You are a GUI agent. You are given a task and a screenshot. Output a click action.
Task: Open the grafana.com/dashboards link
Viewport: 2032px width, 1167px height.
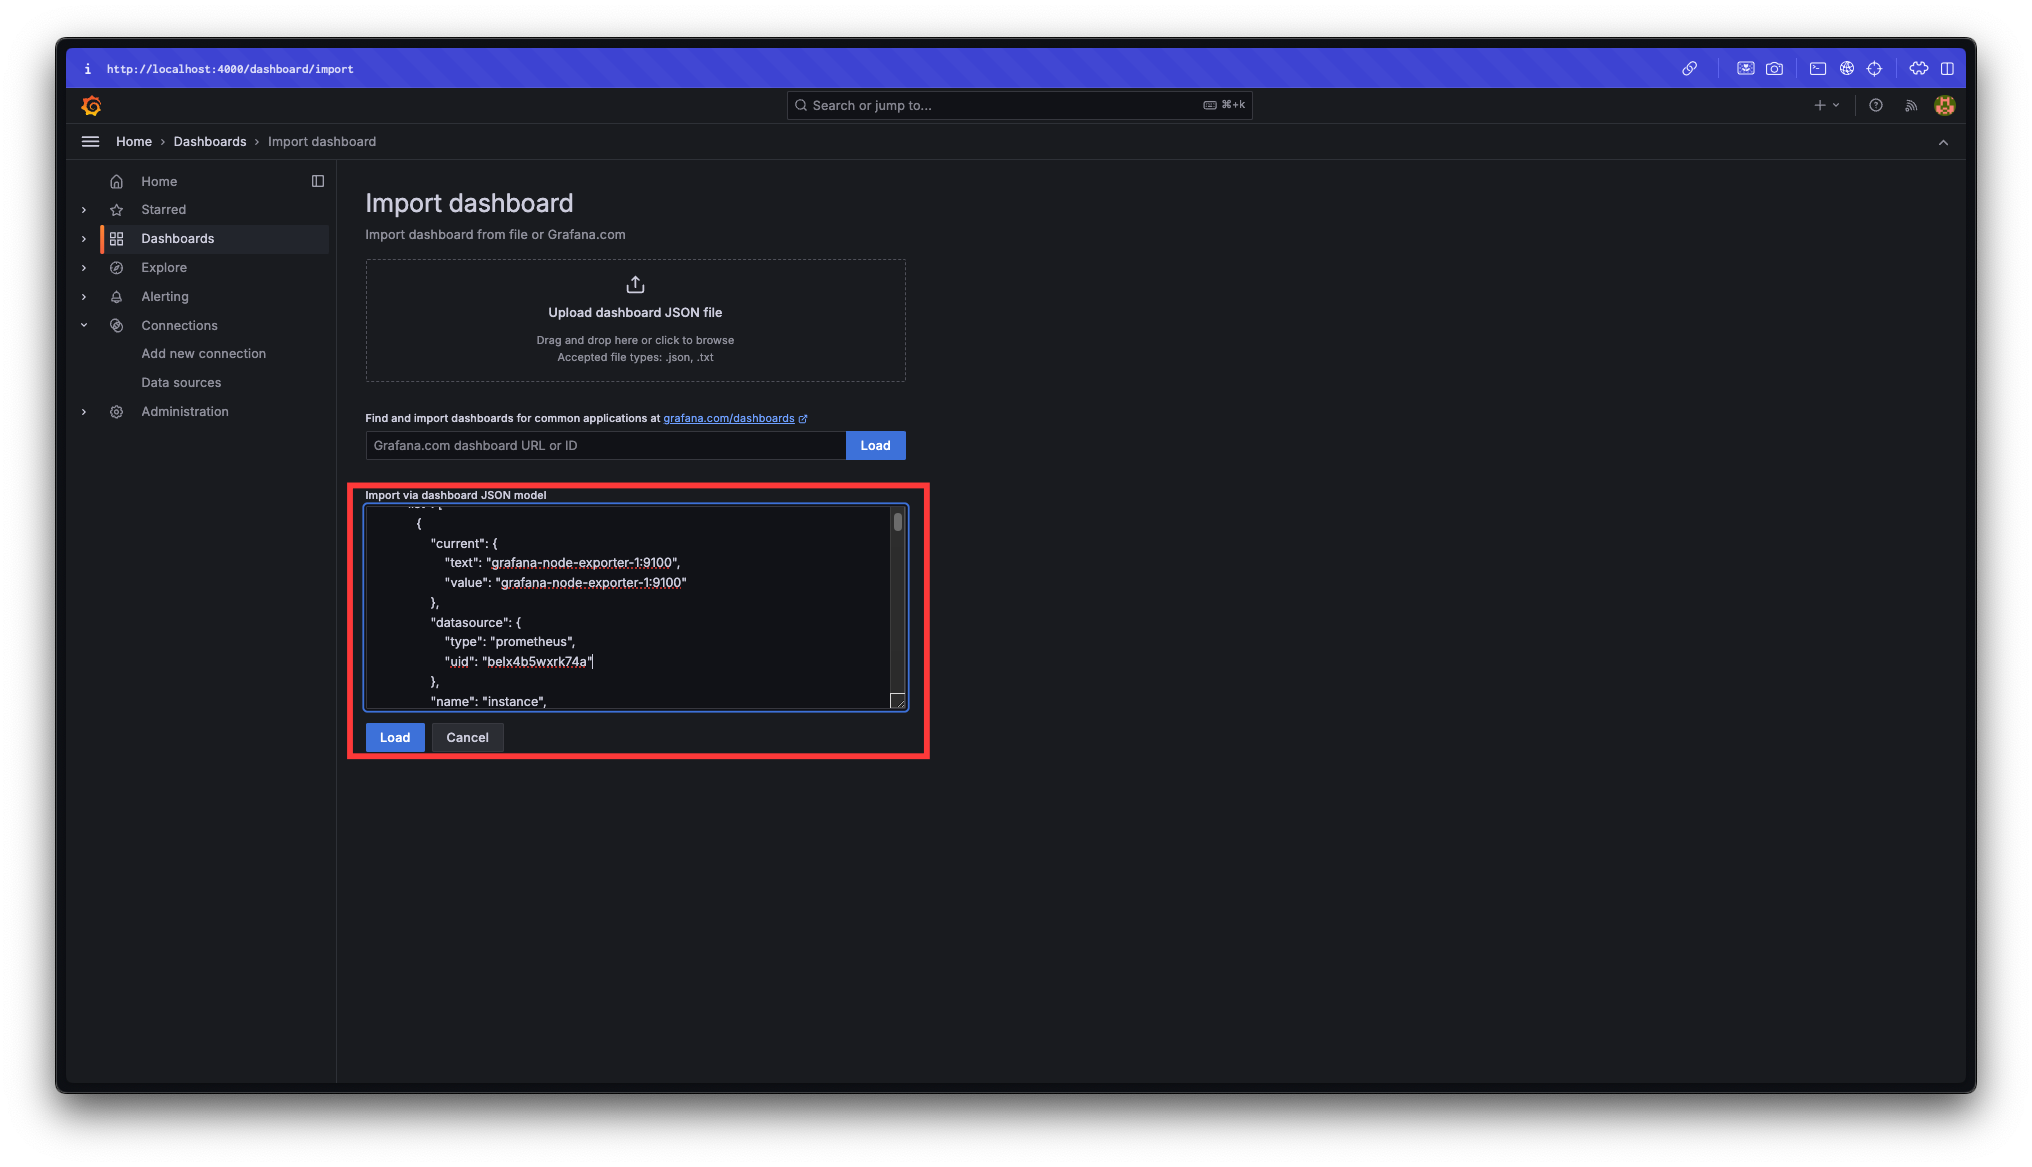point(728,418)
